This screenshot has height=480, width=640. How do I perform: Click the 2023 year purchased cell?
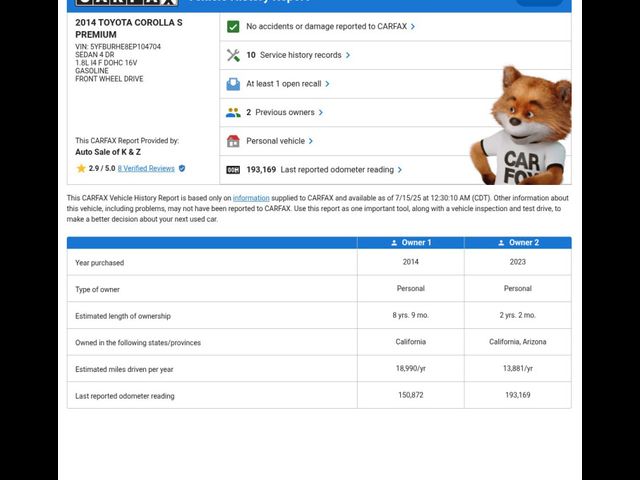518,262
